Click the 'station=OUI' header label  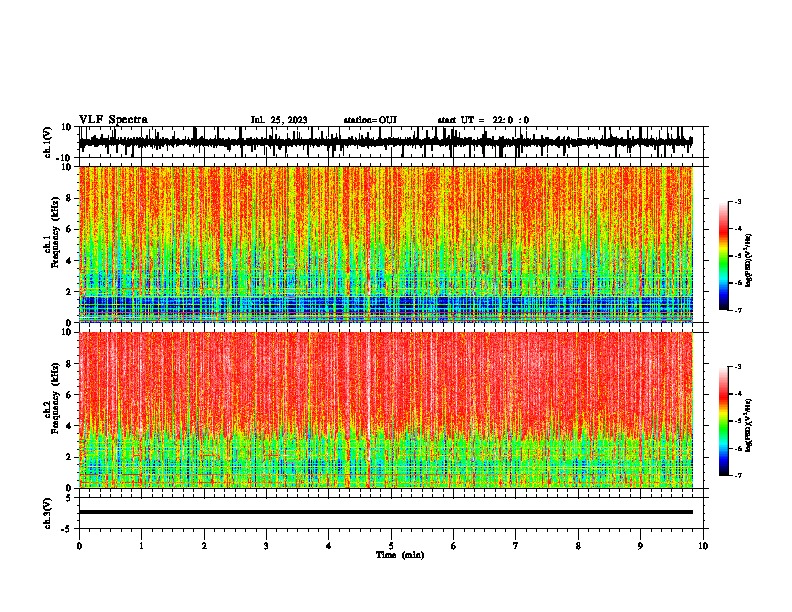coord(370,120)
